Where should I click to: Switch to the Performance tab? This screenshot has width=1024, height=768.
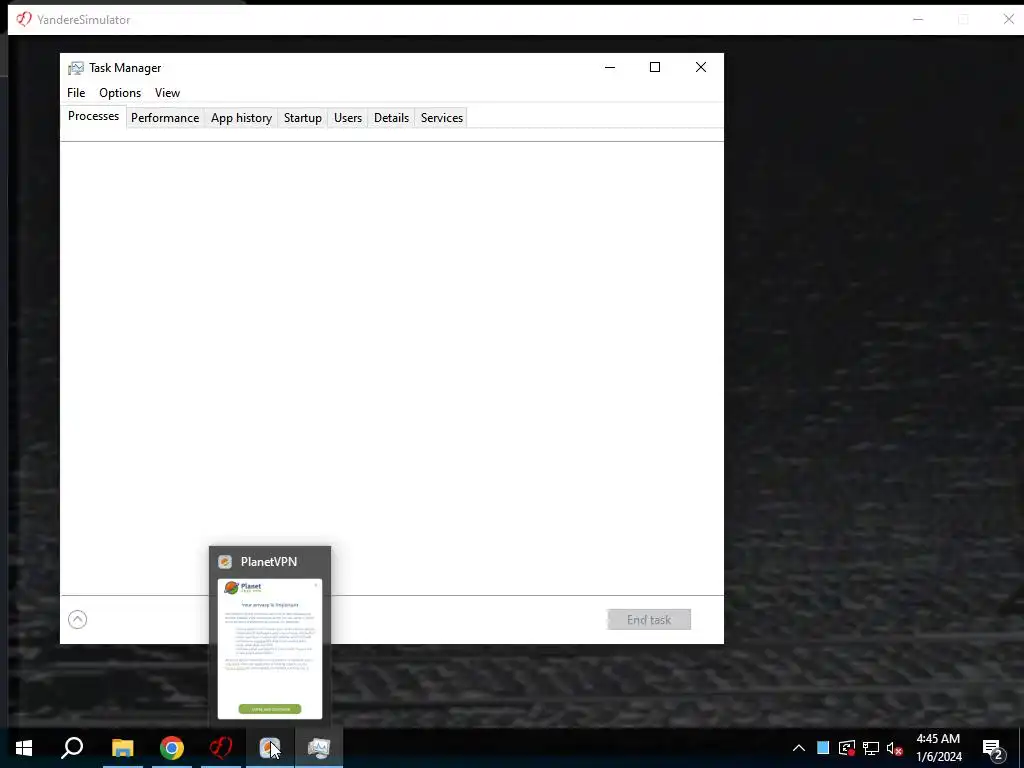point(165,118)
